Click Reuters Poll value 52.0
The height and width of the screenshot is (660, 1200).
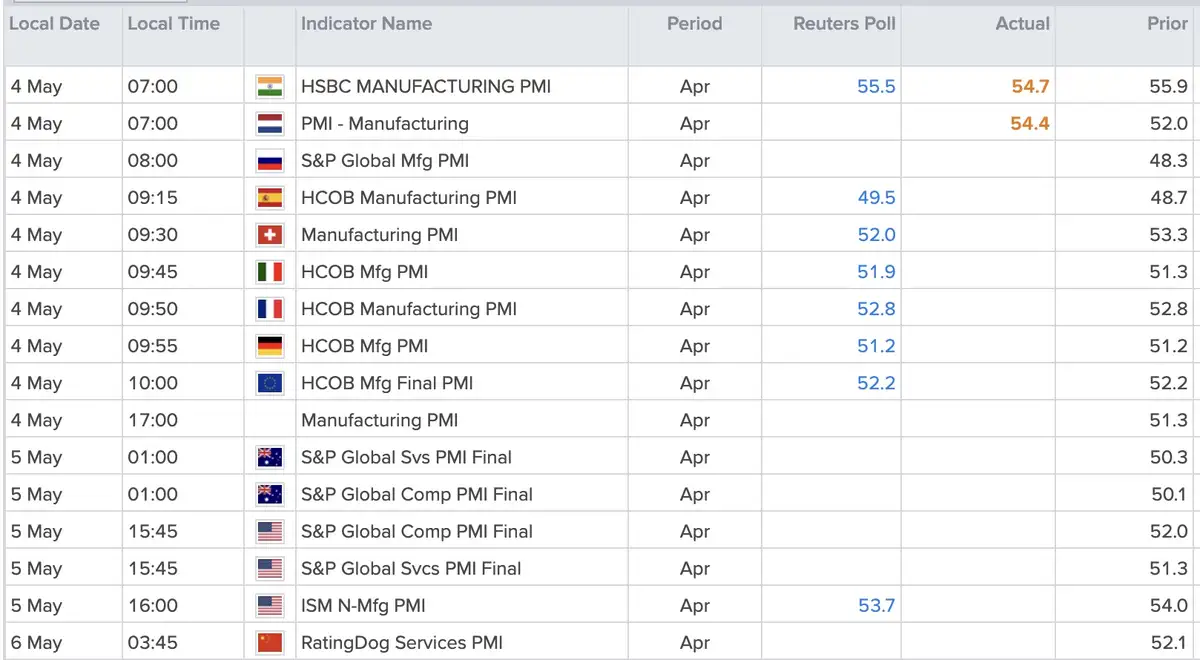pyautogui.click(x=876, y=235)
